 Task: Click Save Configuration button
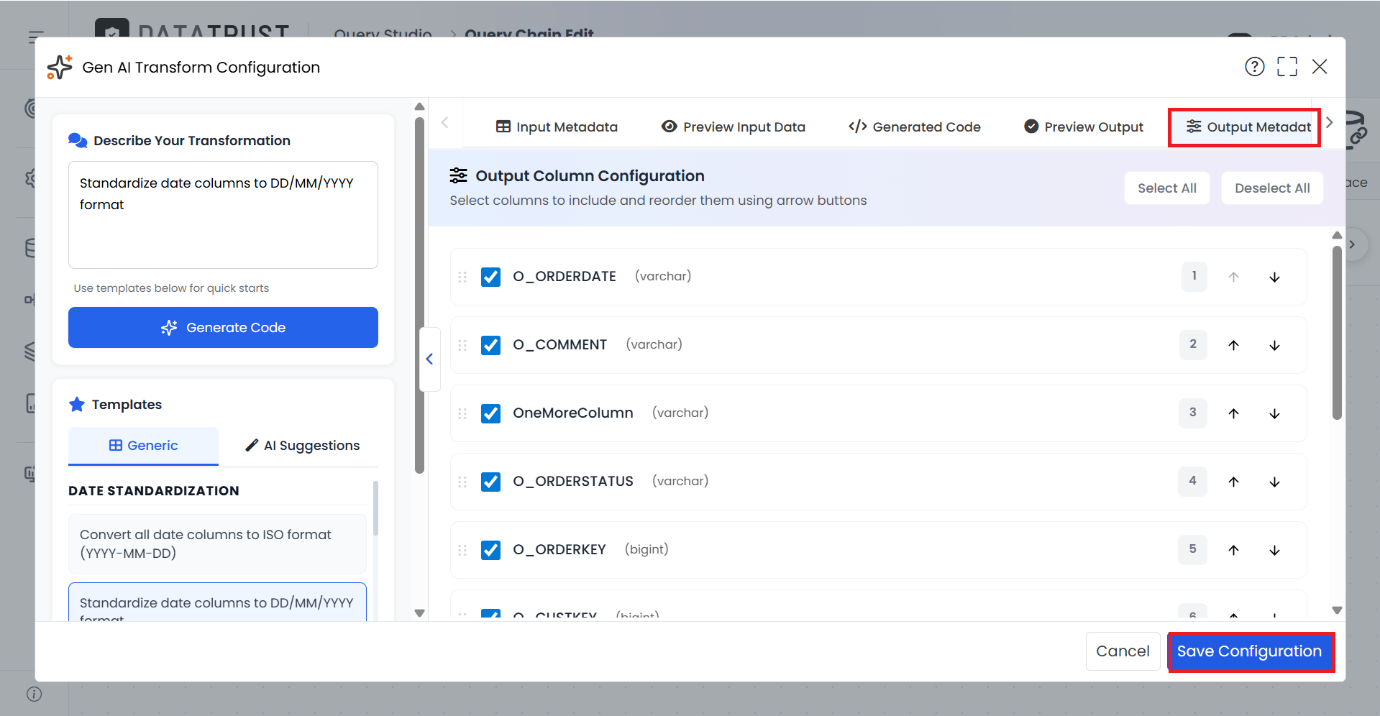[x=1250, y=651]
